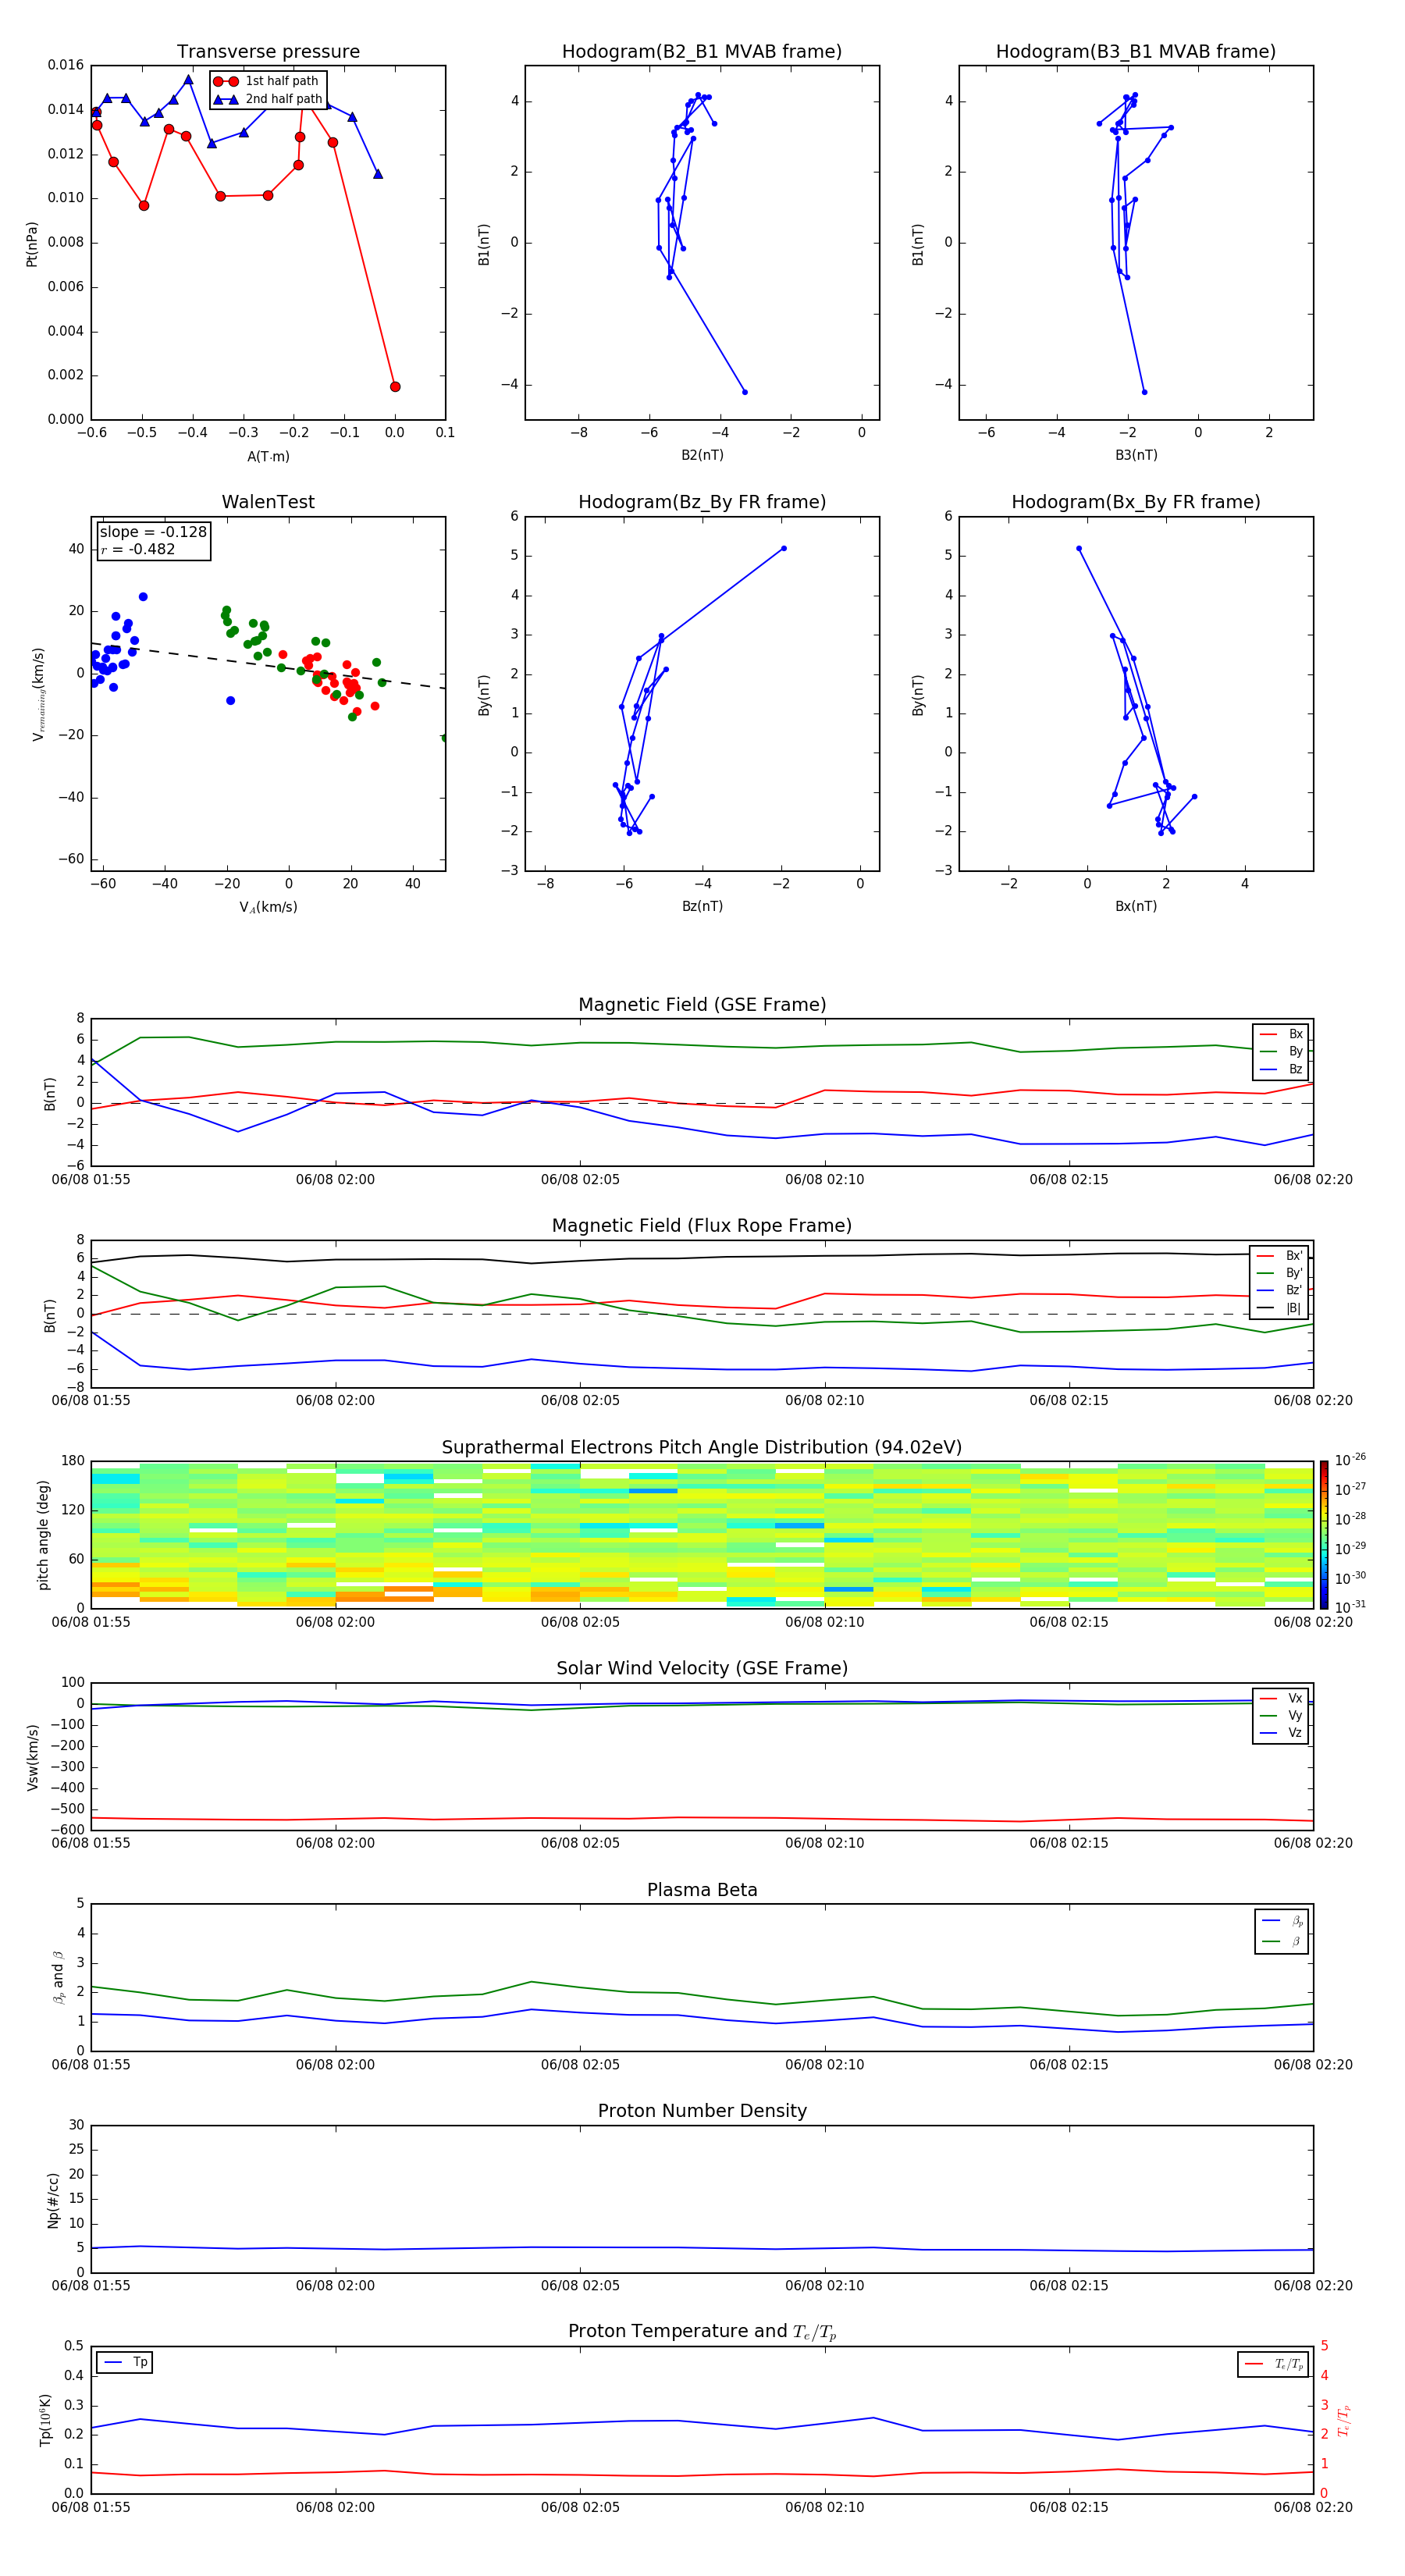Click the 'Magnetic Field (GSE Frame)' title
The image size is (1405, 2576).
702,1005
